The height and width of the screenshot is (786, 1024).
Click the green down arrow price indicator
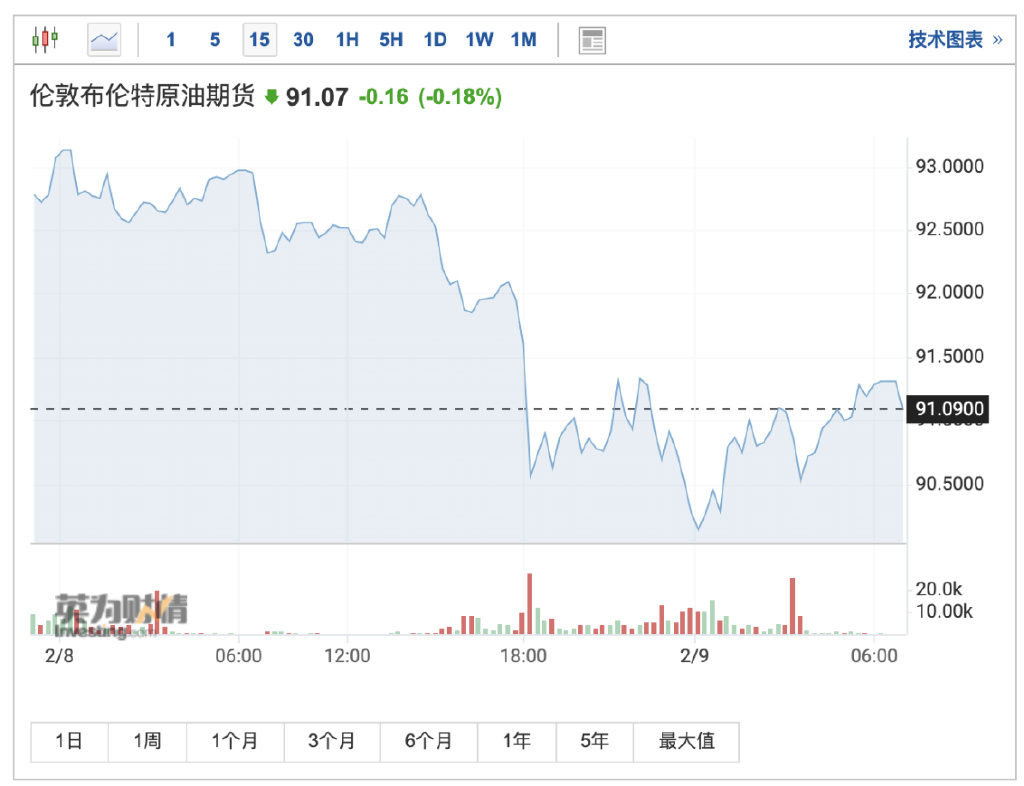272,97
